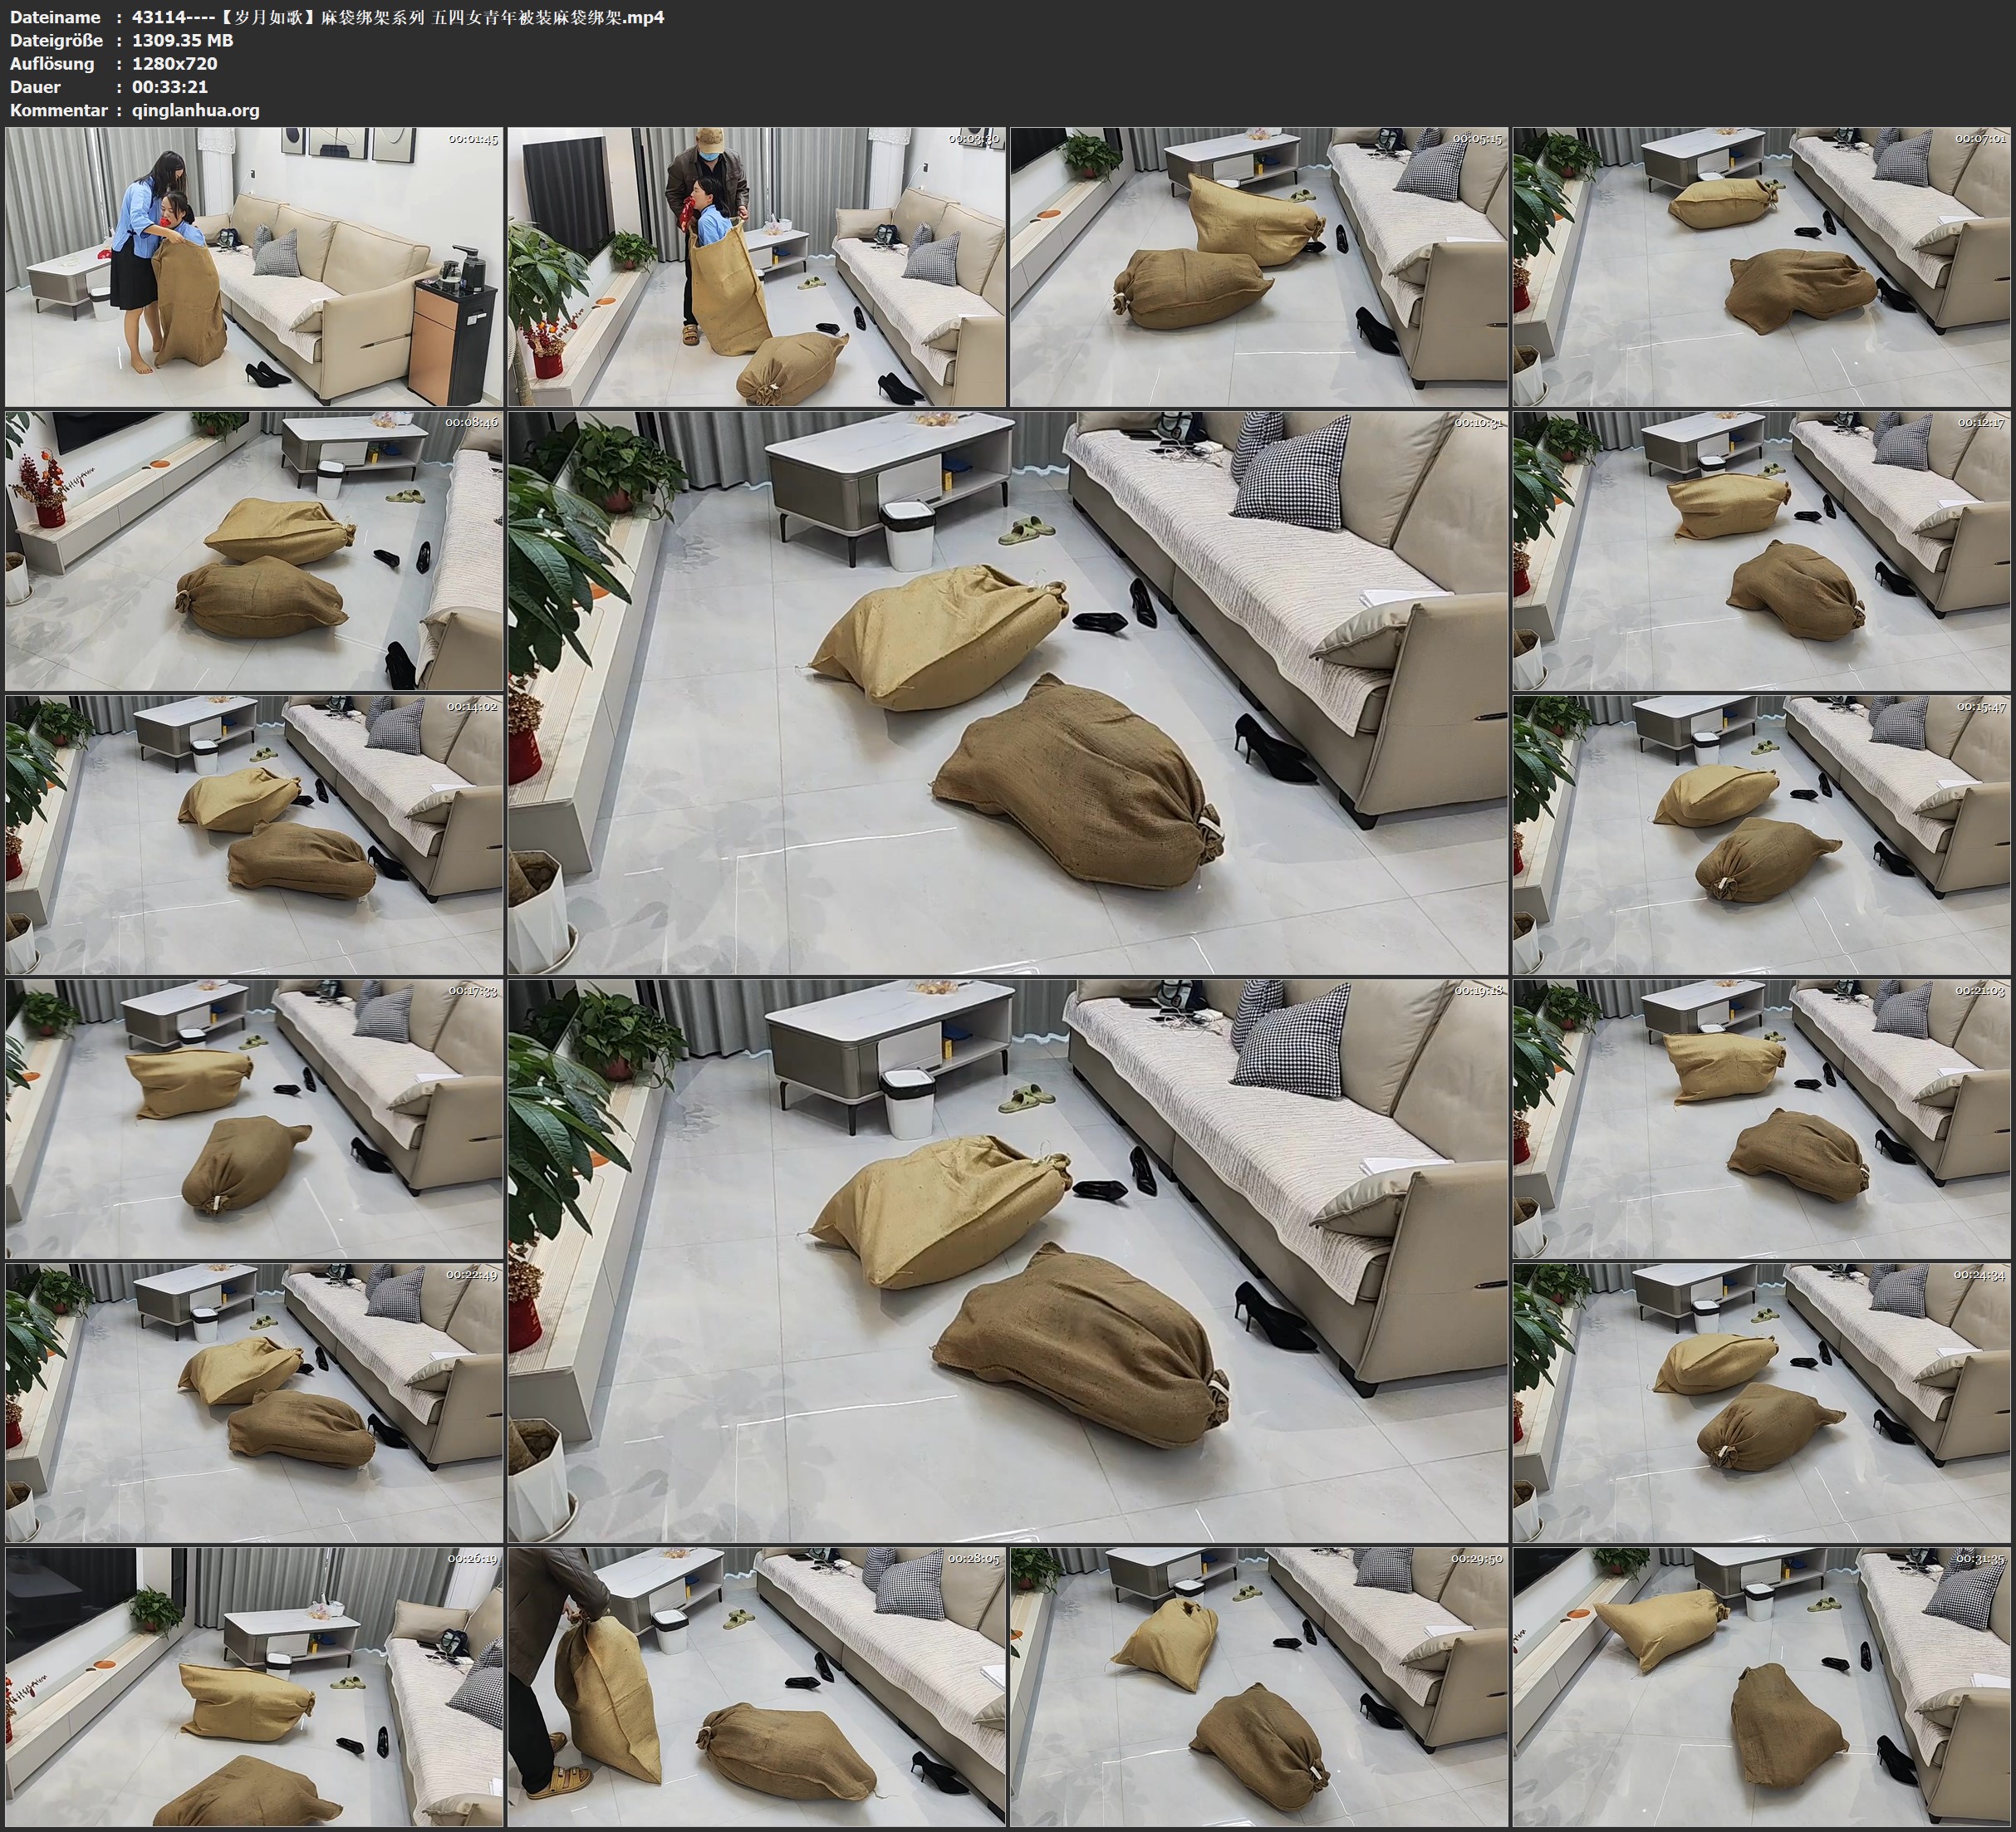Open the small thumbnail at 00:08:46
Image resolution: width=2016 pixels, height=1832 pixels.
(x=254, y=550)
